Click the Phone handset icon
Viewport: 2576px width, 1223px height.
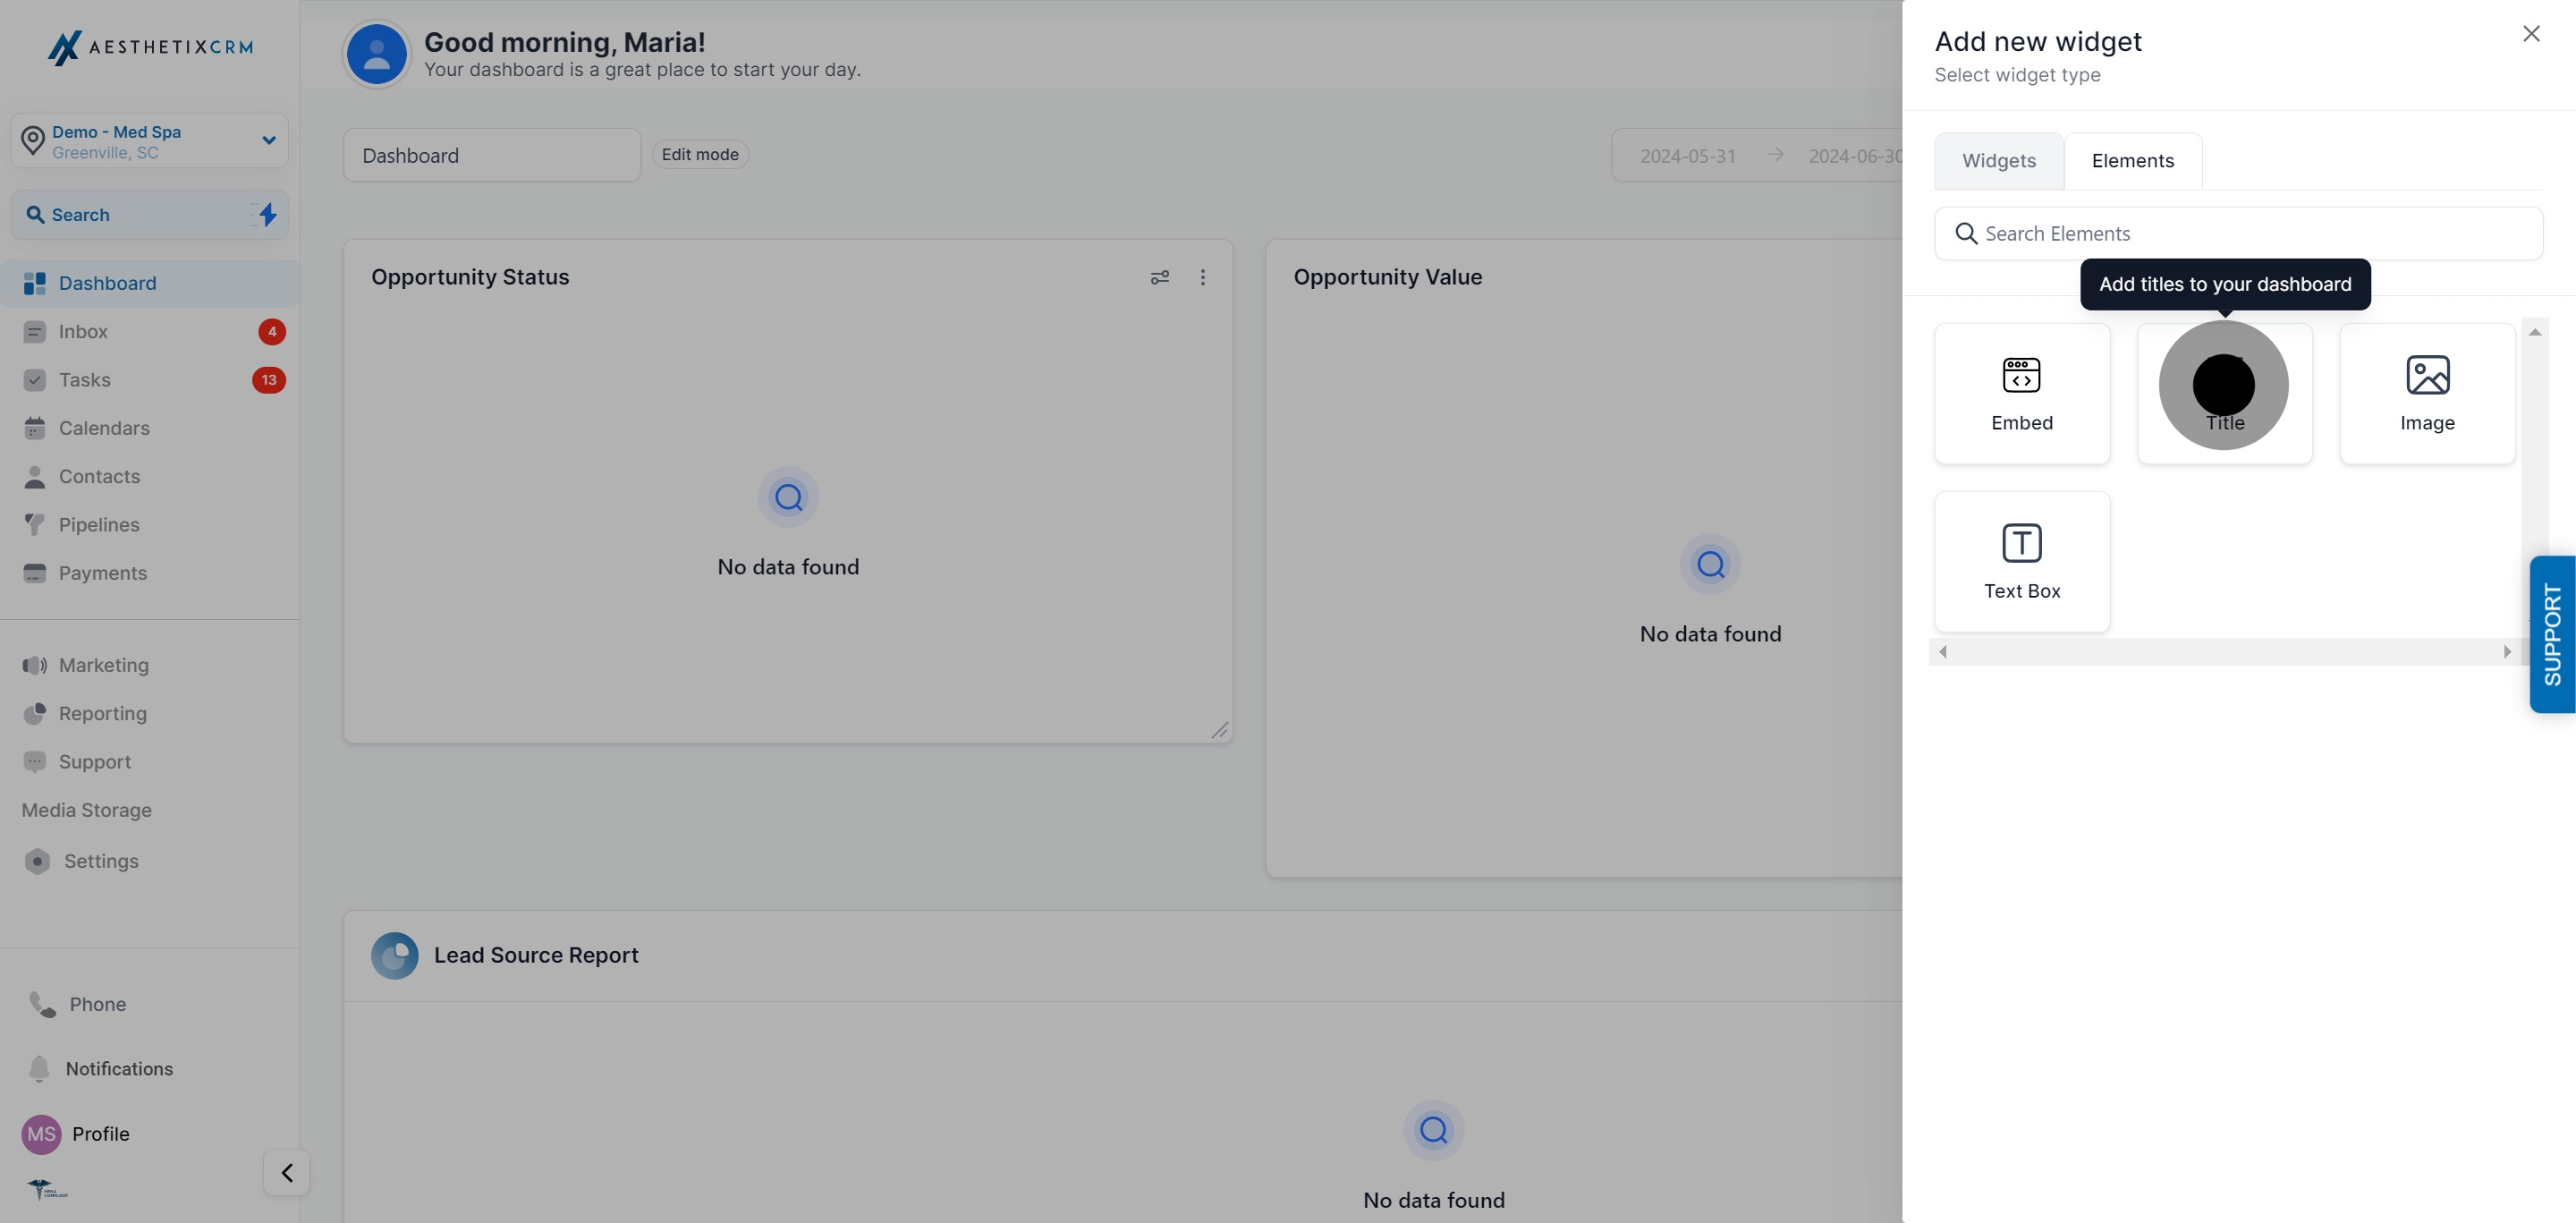pos(42,1004)
